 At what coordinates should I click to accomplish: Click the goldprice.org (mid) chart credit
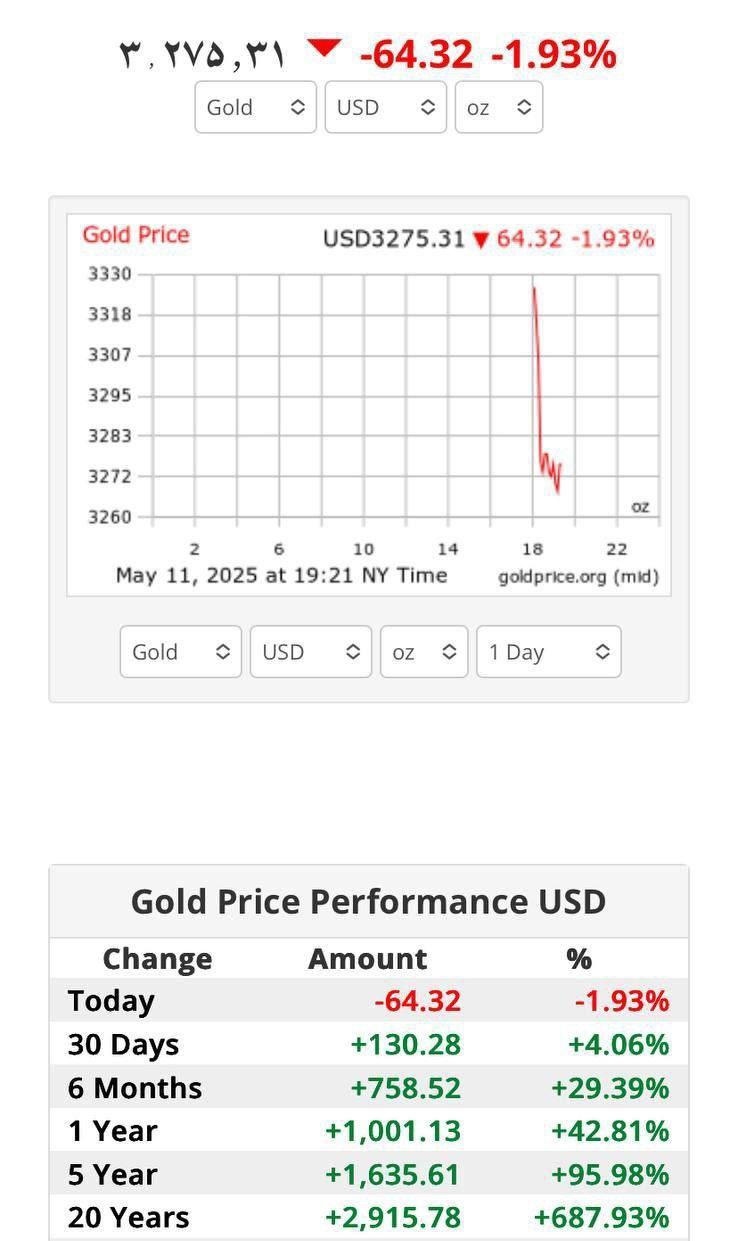tap(578, 577)
